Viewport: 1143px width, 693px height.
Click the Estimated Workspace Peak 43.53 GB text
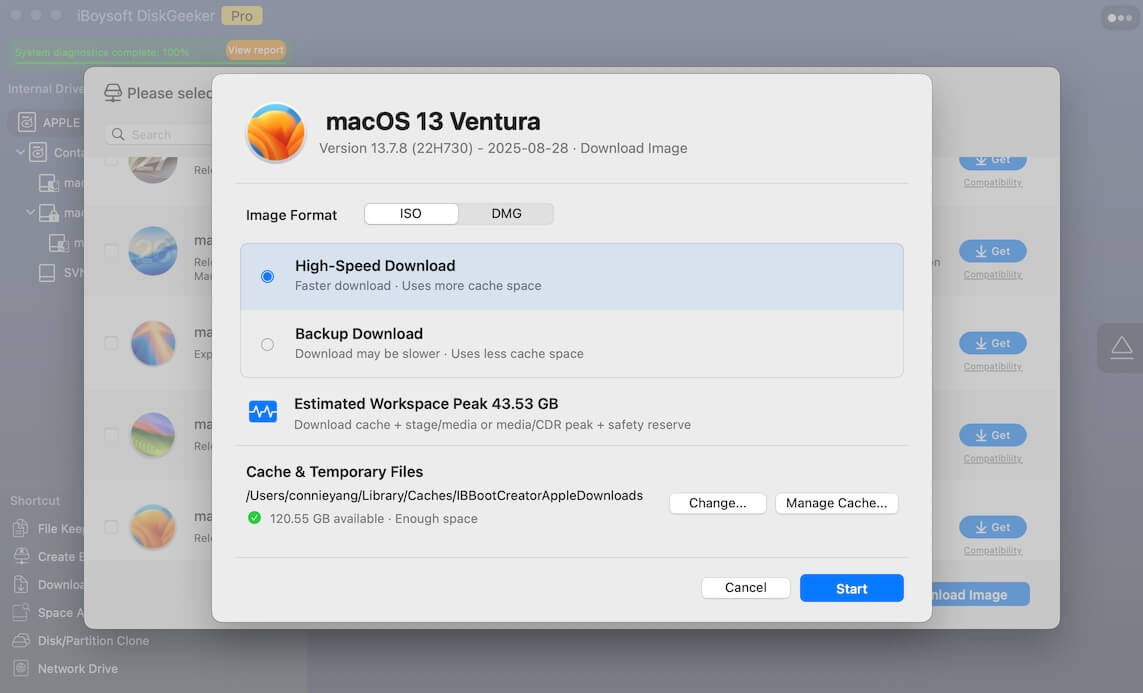click(x=426, y=404)
